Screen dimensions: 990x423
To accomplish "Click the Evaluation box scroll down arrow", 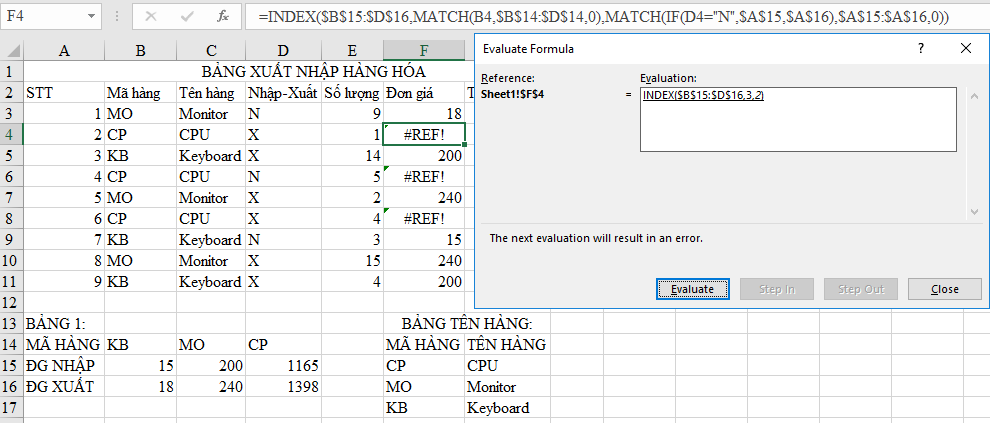I will pos(974,212).
